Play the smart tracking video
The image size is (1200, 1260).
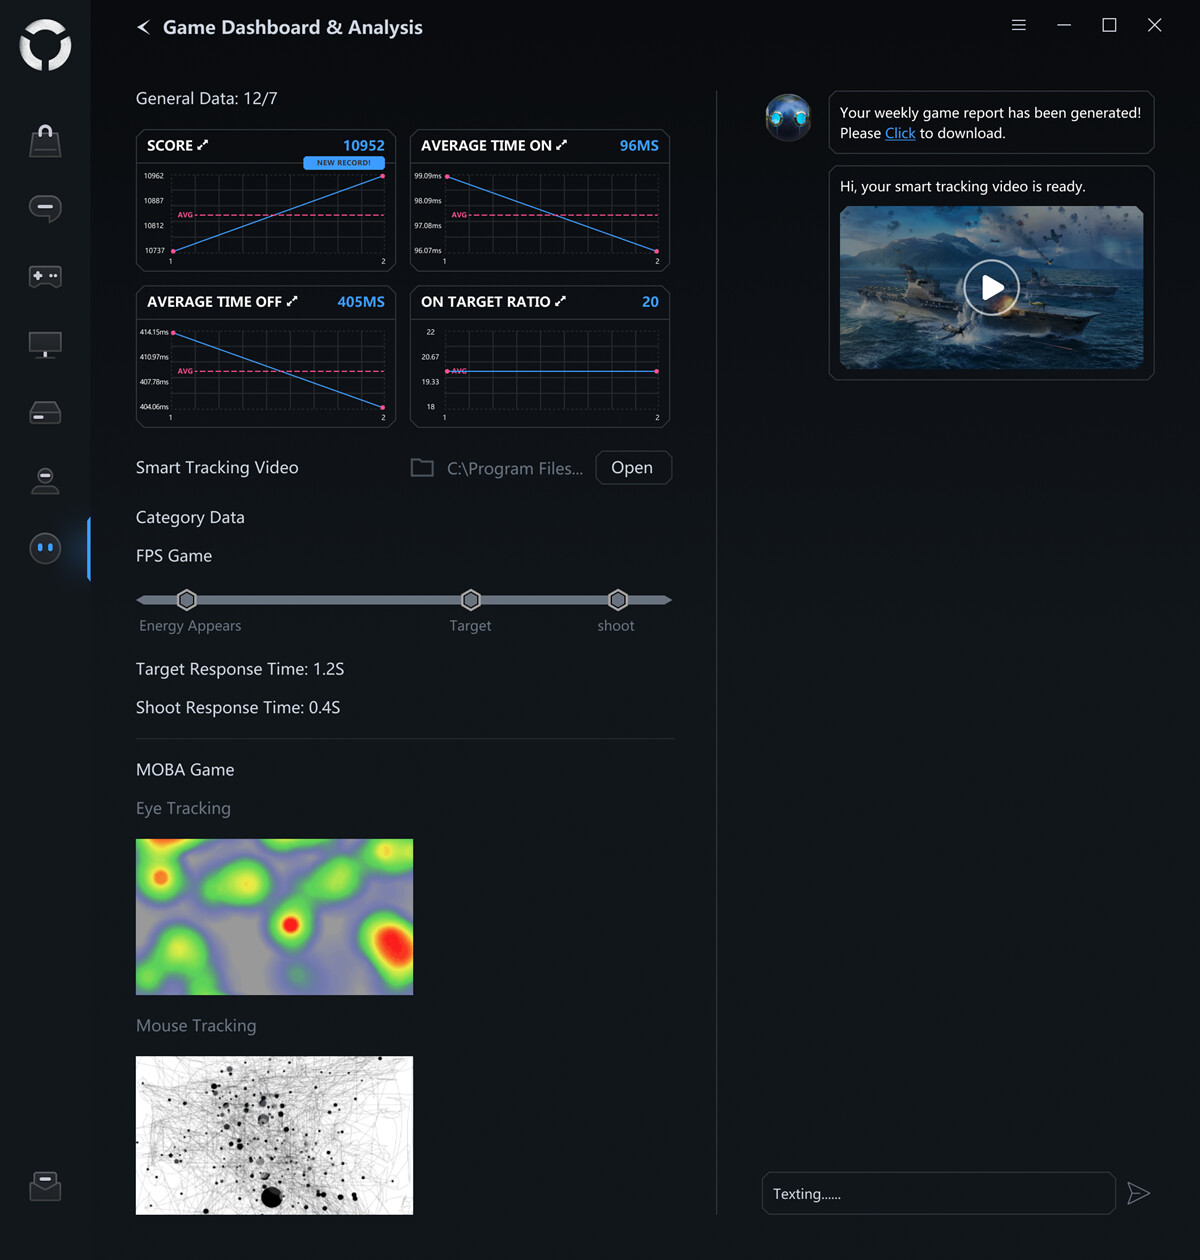991,288
